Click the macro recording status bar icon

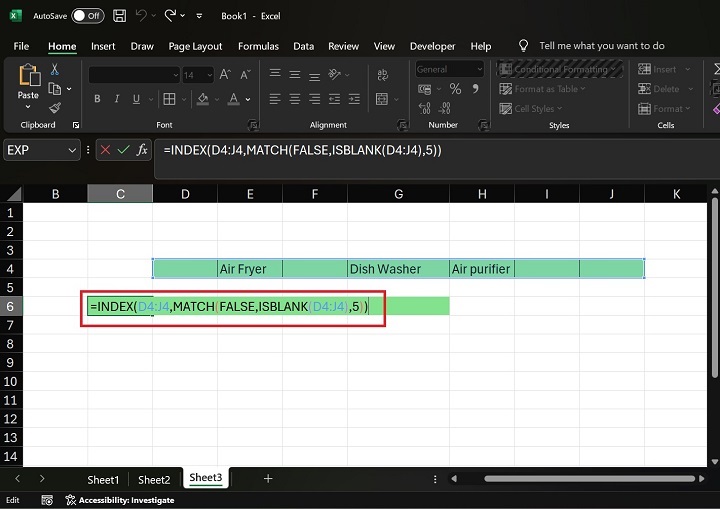tap(45, 500)
